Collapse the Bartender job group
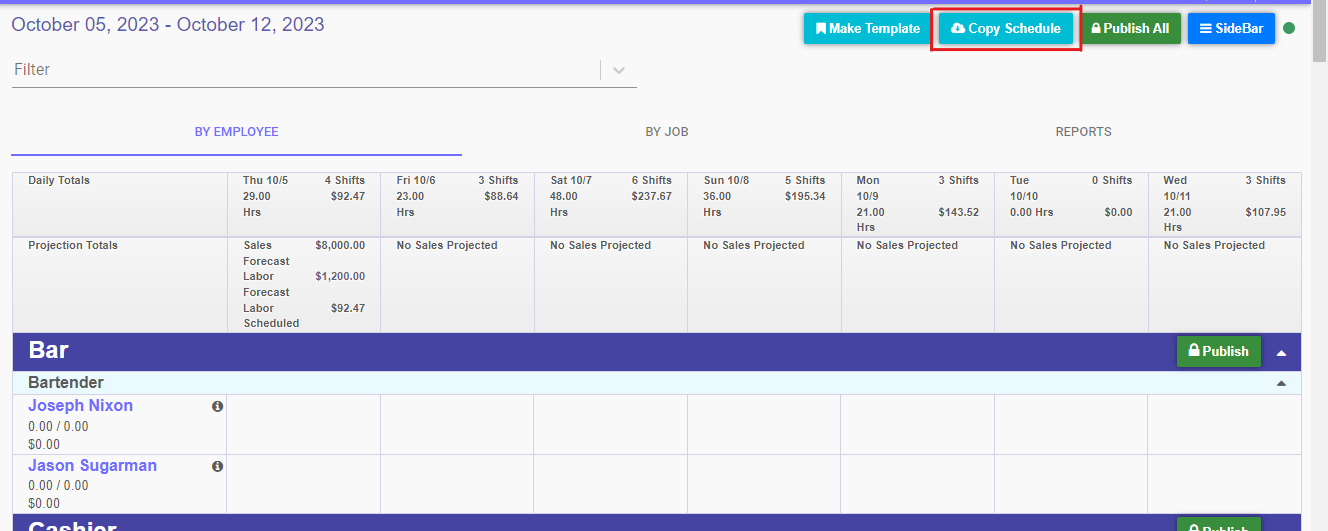 [1282, 384]
